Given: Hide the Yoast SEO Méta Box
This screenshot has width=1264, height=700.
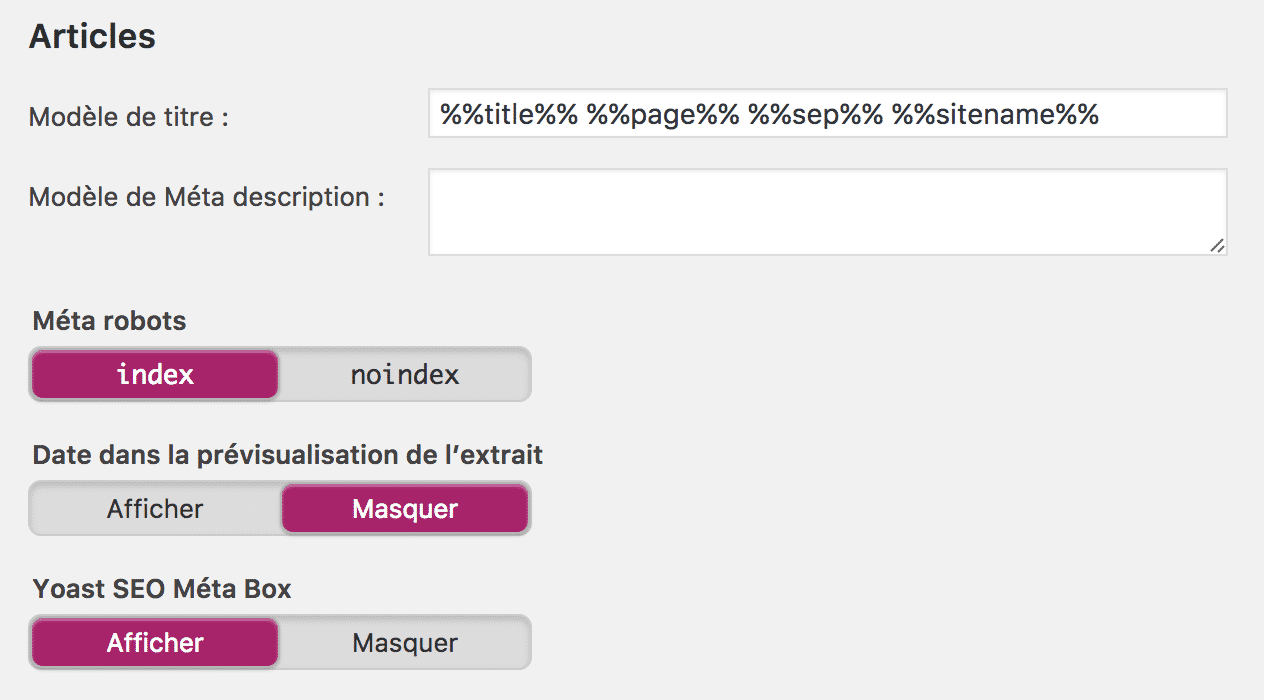Looking at the screenshot, I should click(405, 642).
